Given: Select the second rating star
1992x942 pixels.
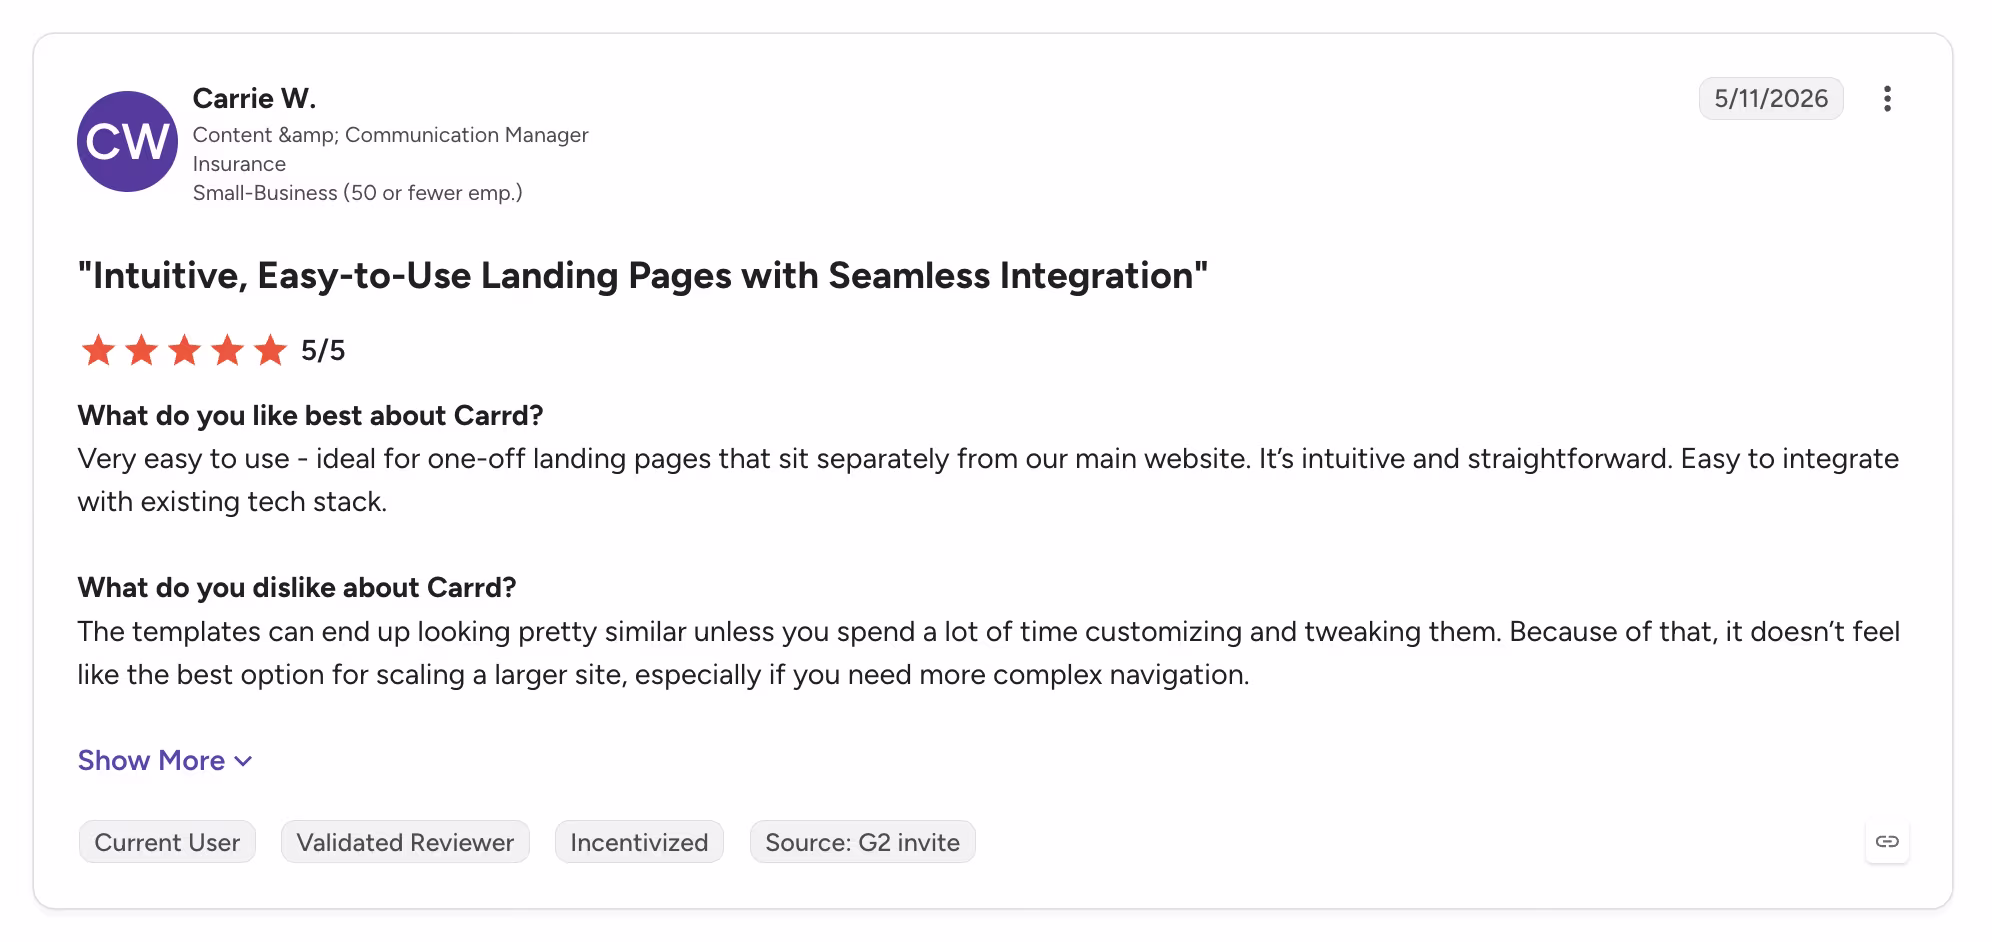Looking at the screenshot, I should pyautogui.click(x=141, y=350).
